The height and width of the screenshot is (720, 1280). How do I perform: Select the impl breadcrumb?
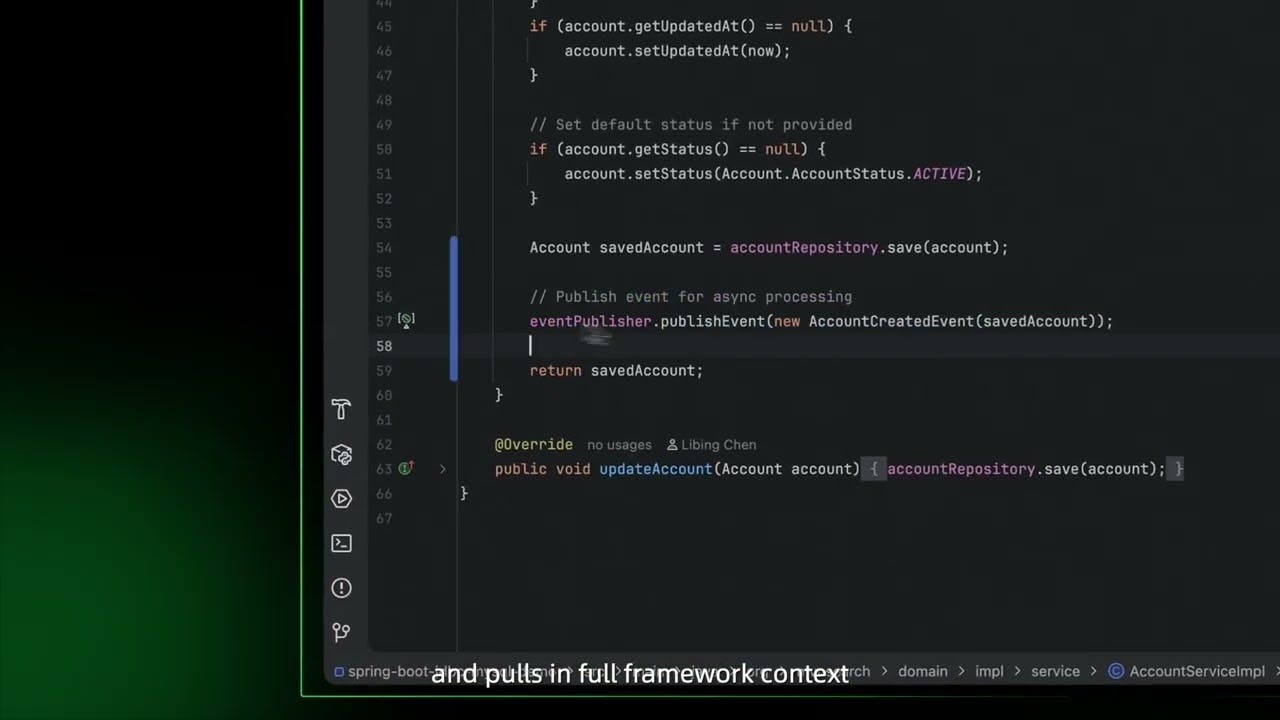point(989,672)
